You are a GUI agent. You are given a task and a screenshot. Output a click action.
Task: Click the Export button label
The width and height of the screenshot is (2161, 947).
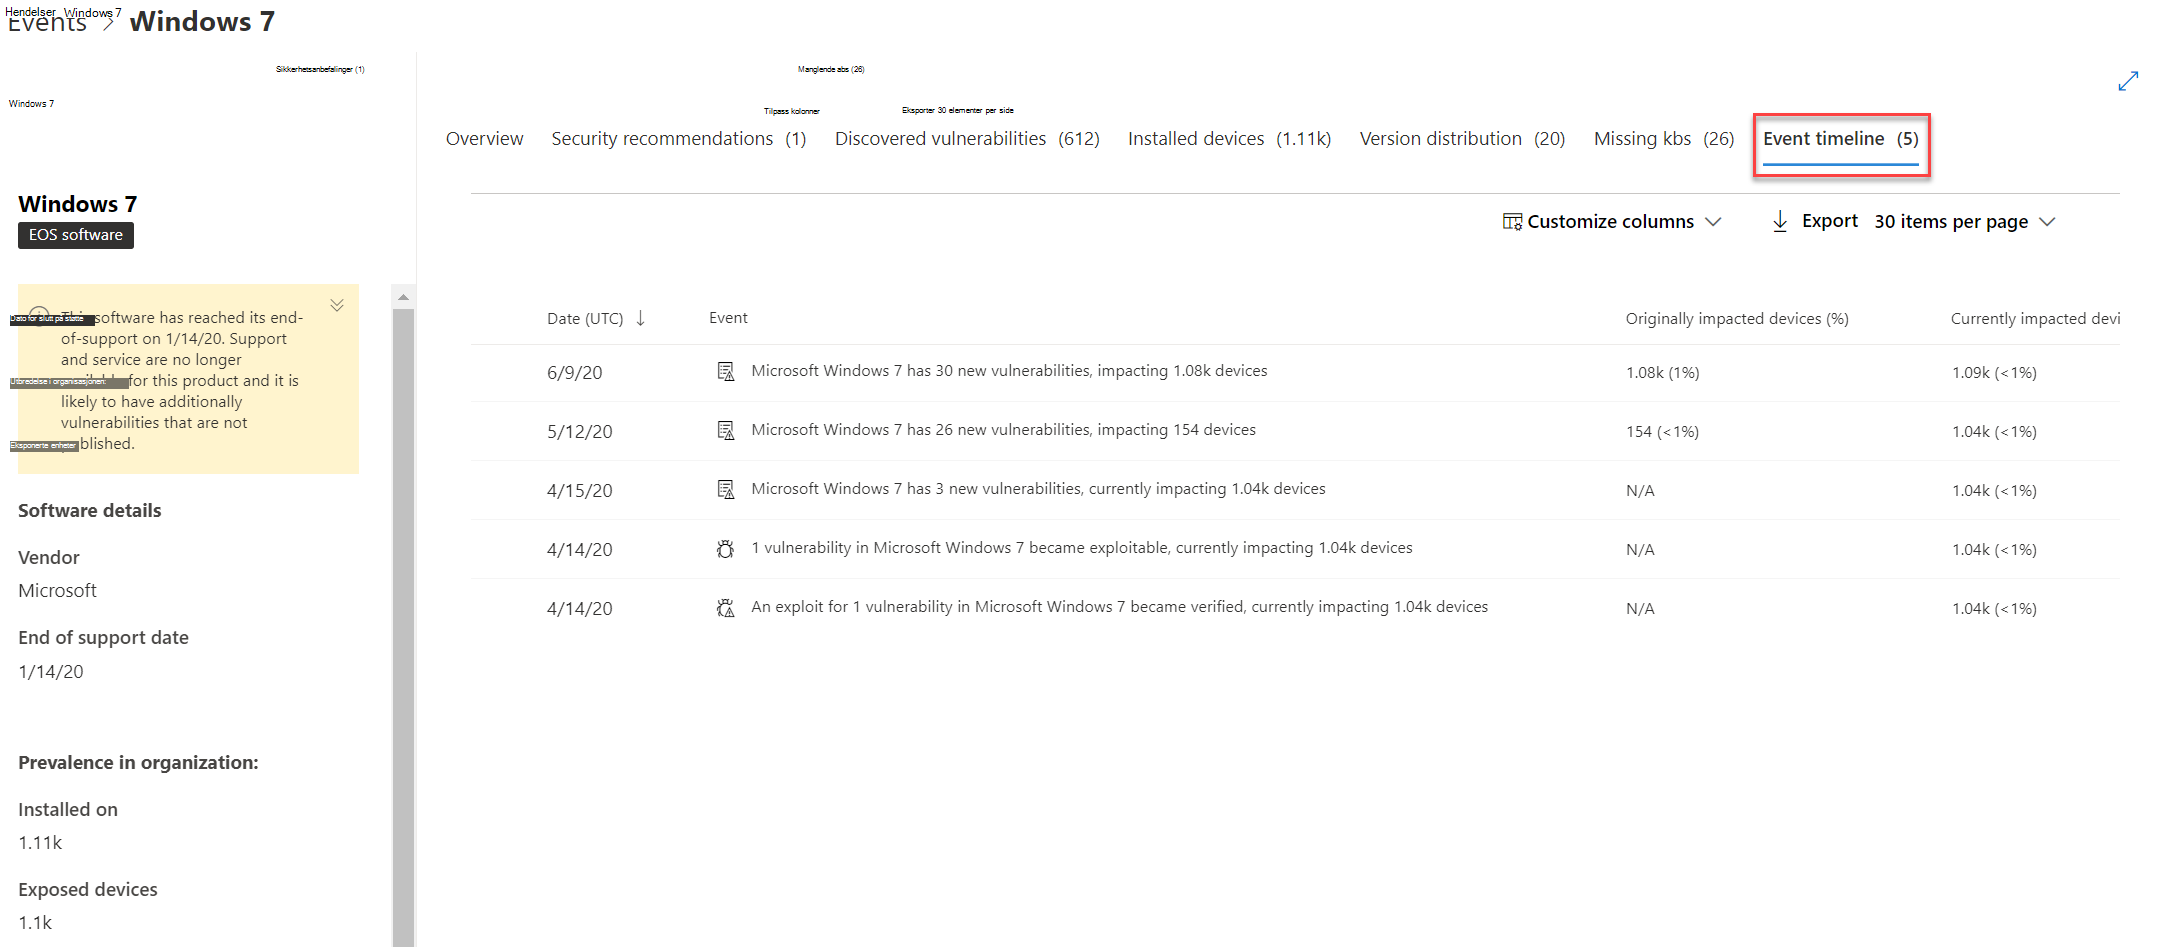pyautogui.click(x=1830, y=221)
